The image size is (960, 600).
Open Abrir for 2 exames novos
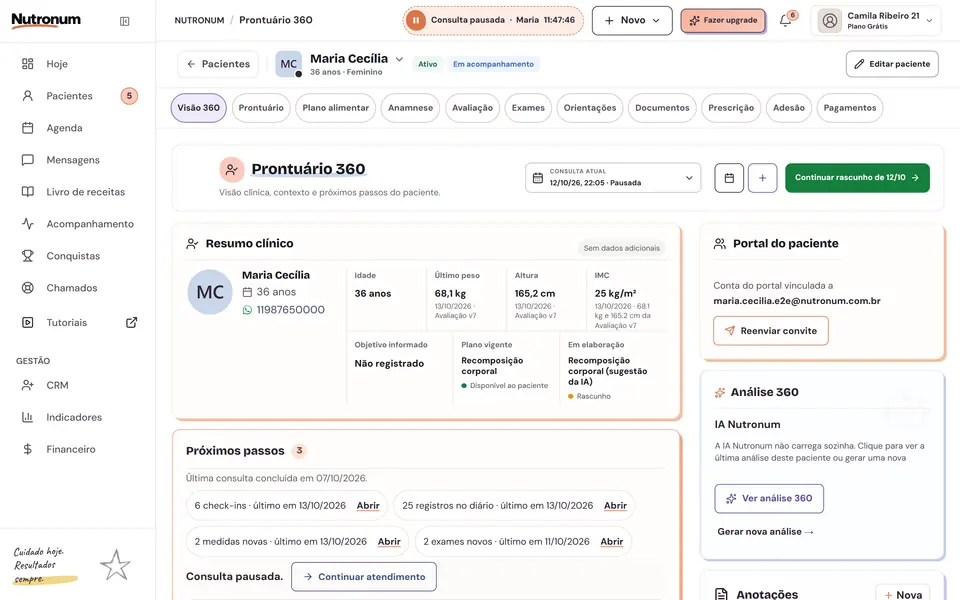click(x=612, y=541)
